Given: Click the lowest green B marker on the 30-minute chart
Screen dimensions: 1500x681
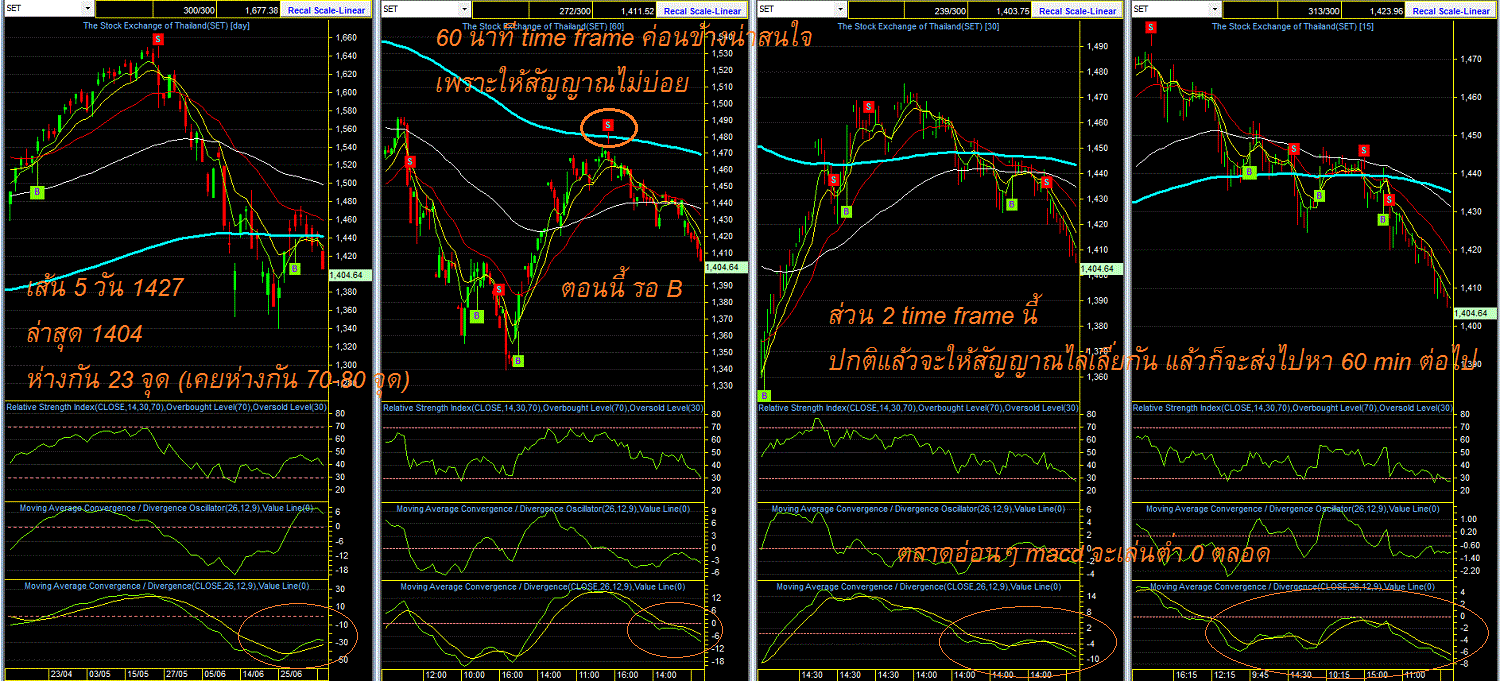Looking at the screenshot, I should 764,396.
